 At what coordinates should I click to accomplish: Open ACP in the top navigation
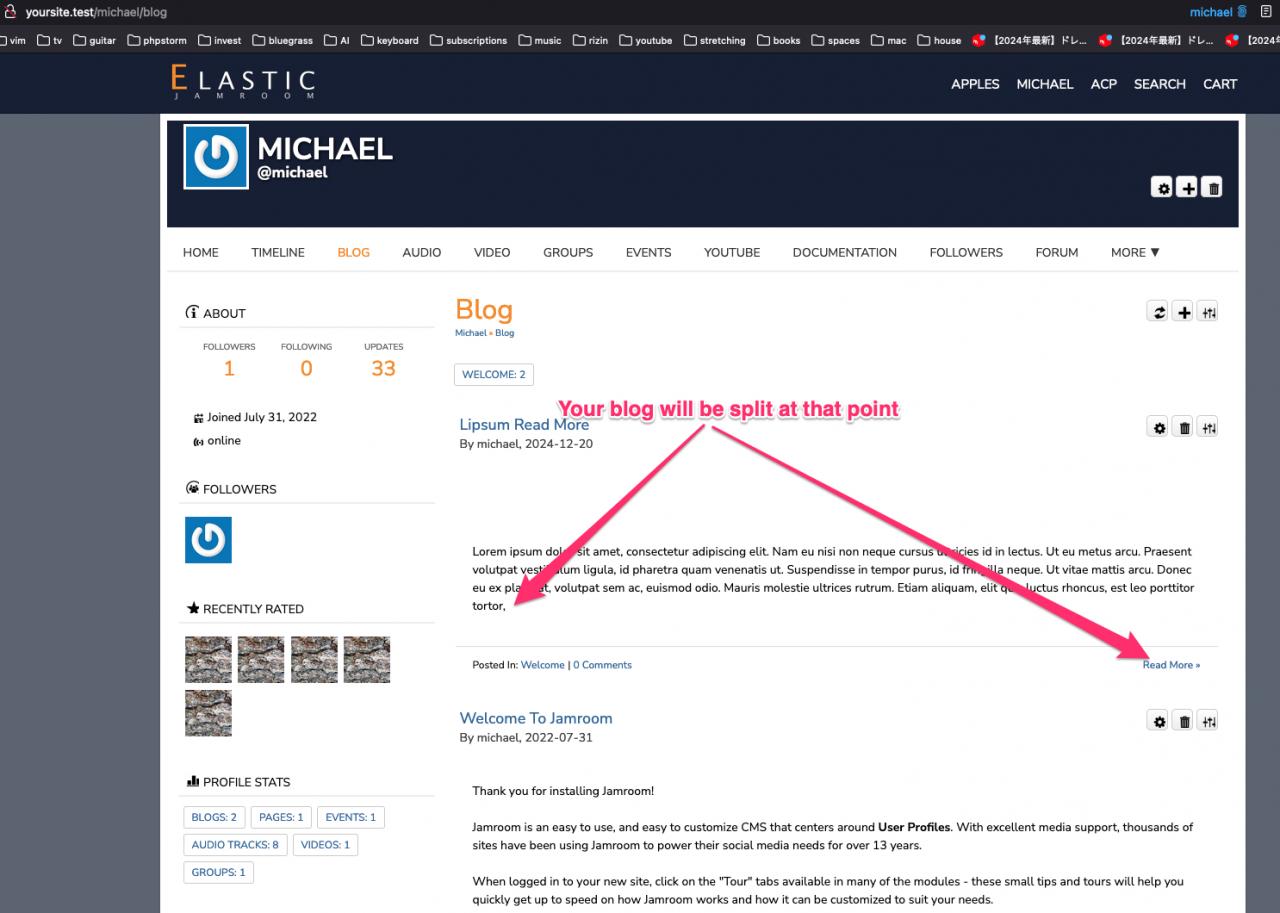pos(1104,84)
